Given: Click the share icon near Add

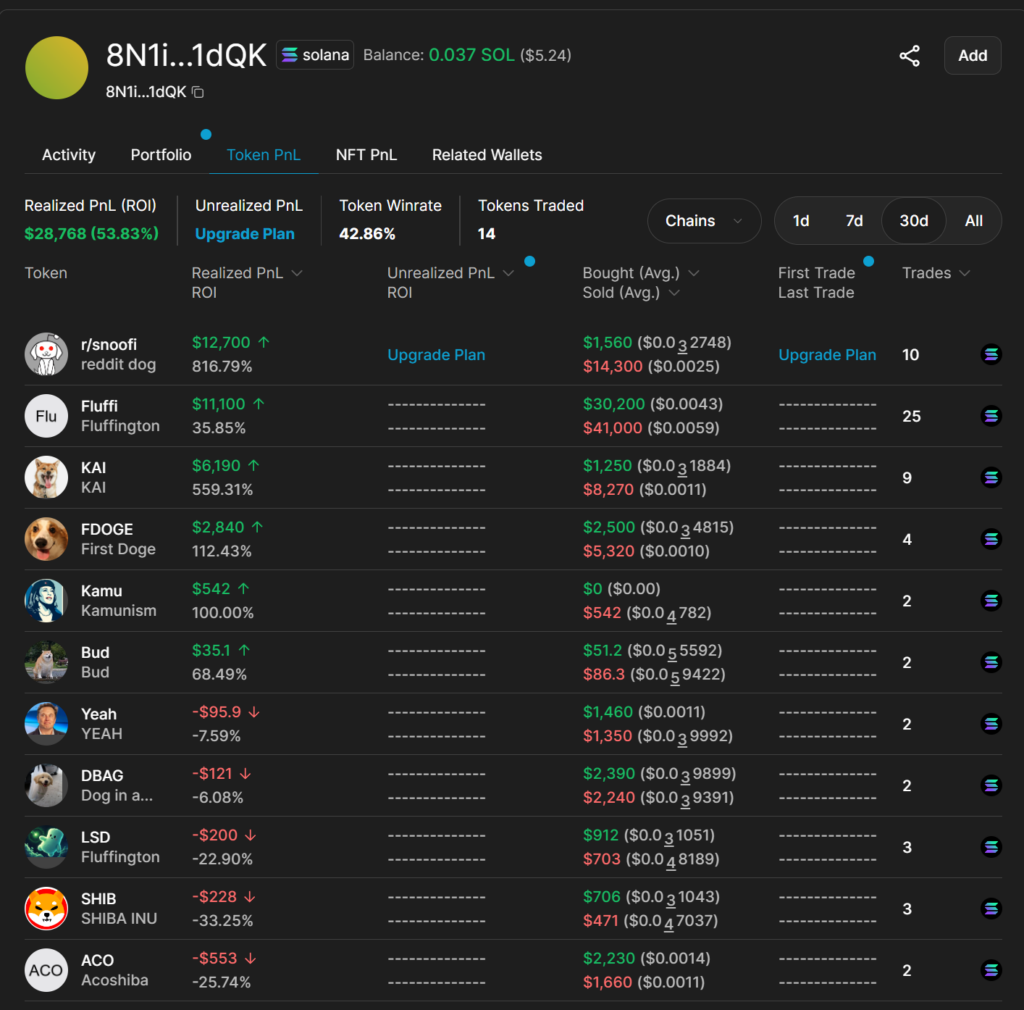Looking at the screenshot, I should 909,56.
